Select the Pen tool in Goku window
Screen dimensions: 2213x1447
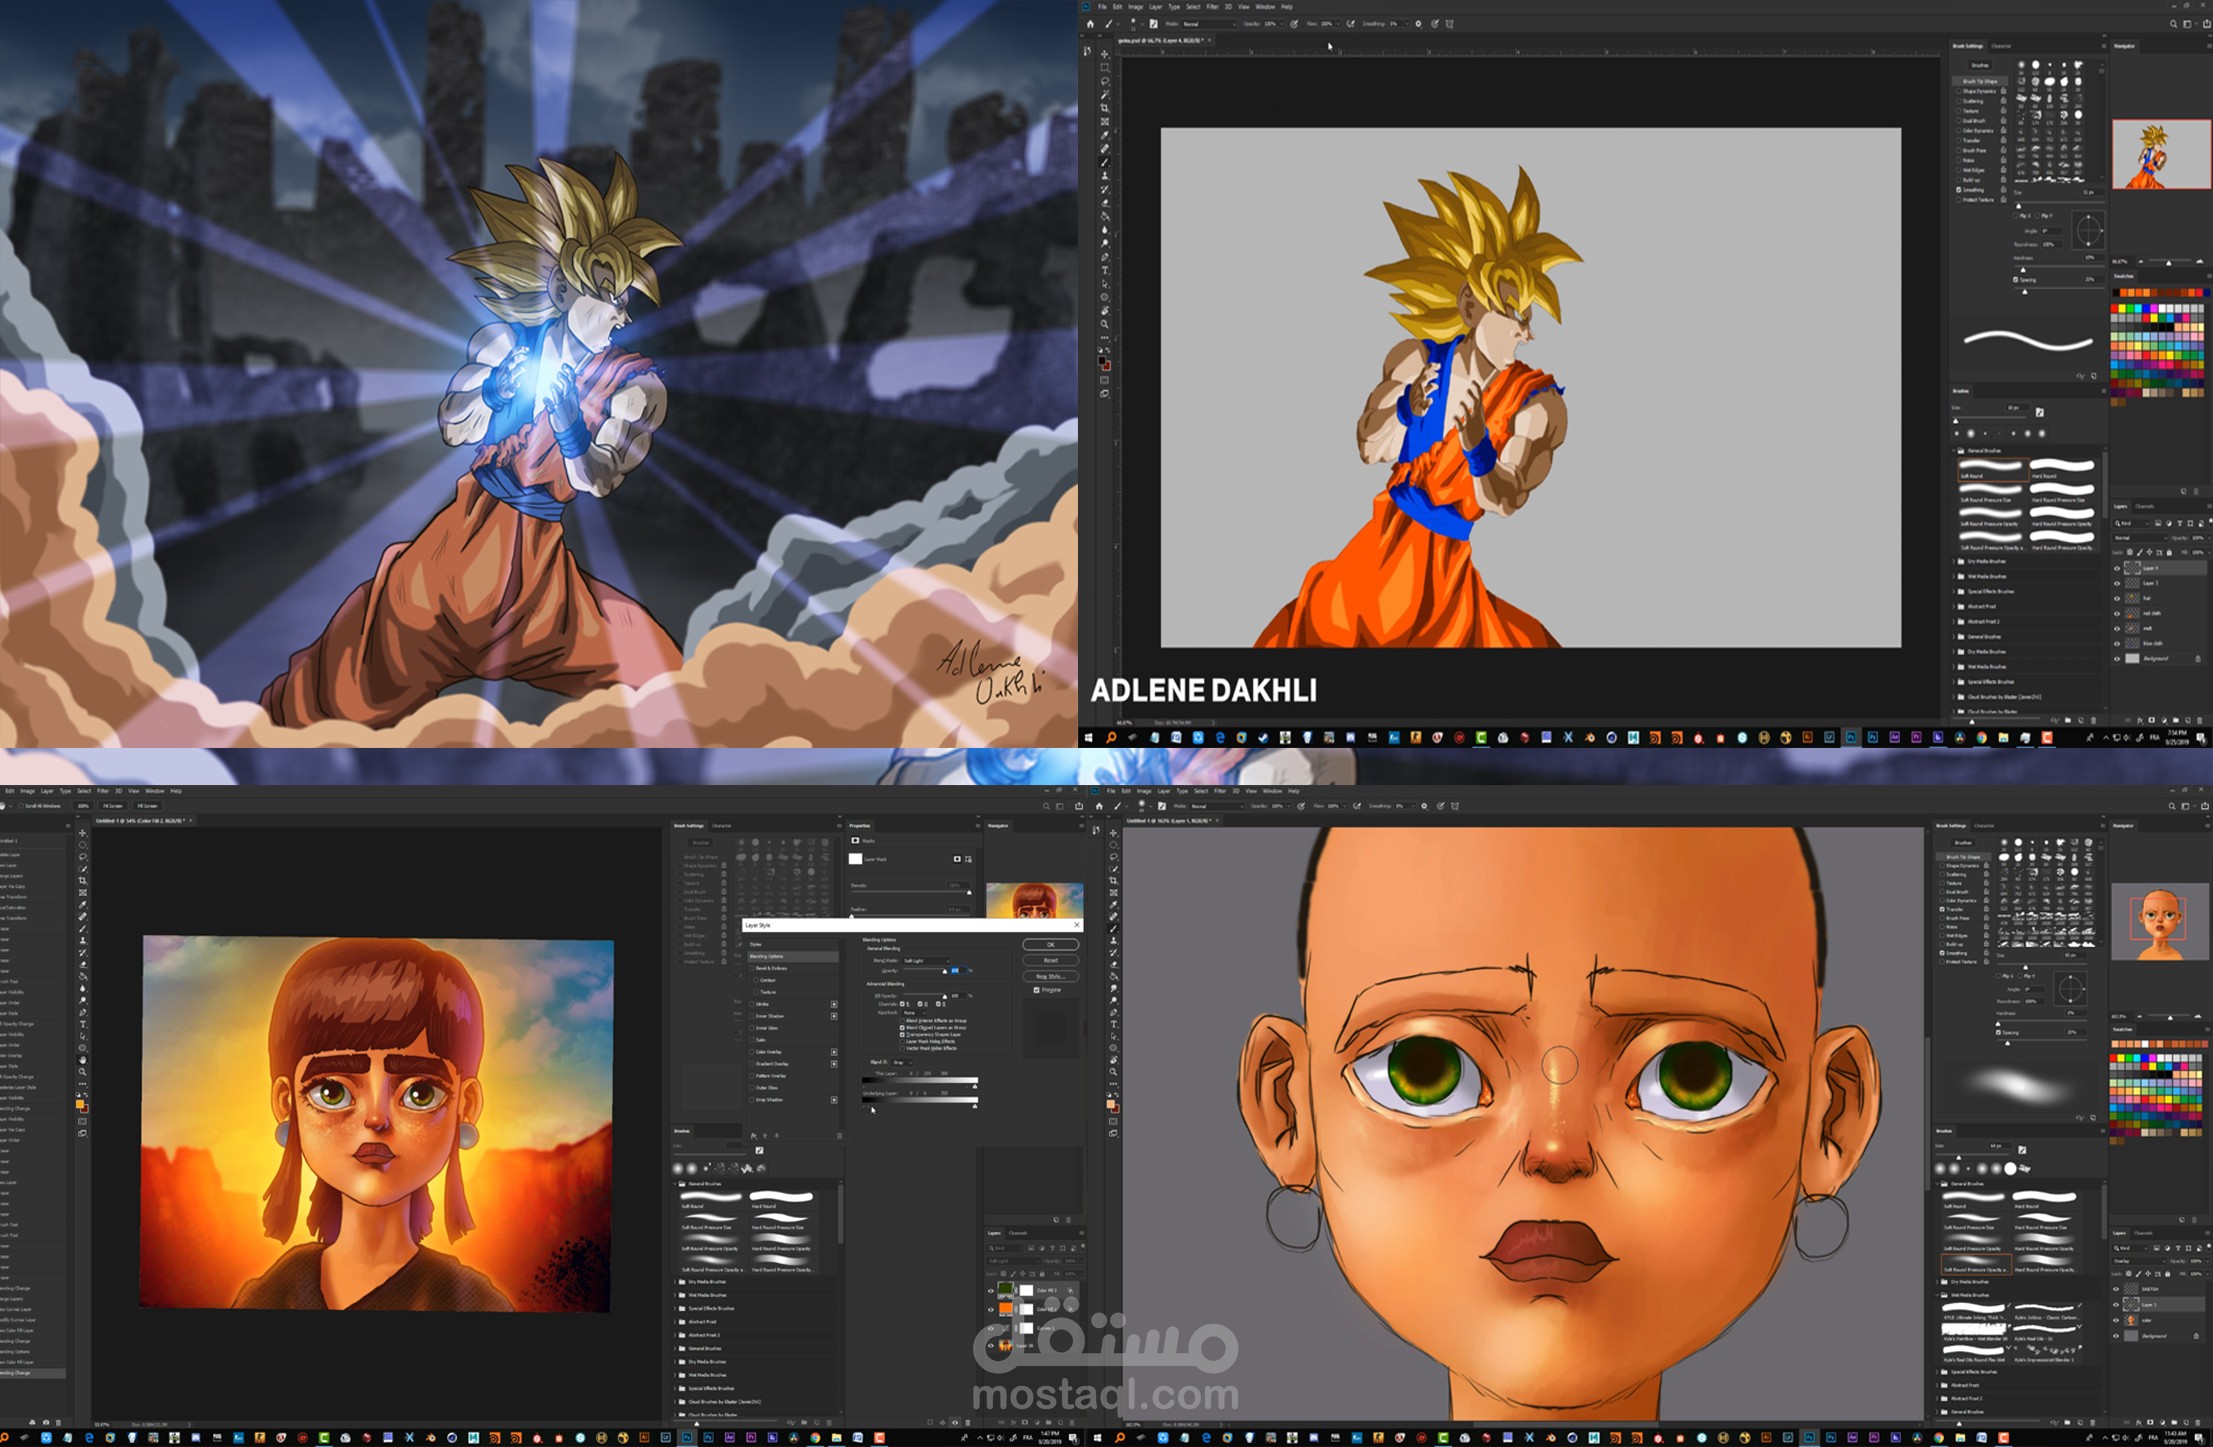[x=1104, y=257]
